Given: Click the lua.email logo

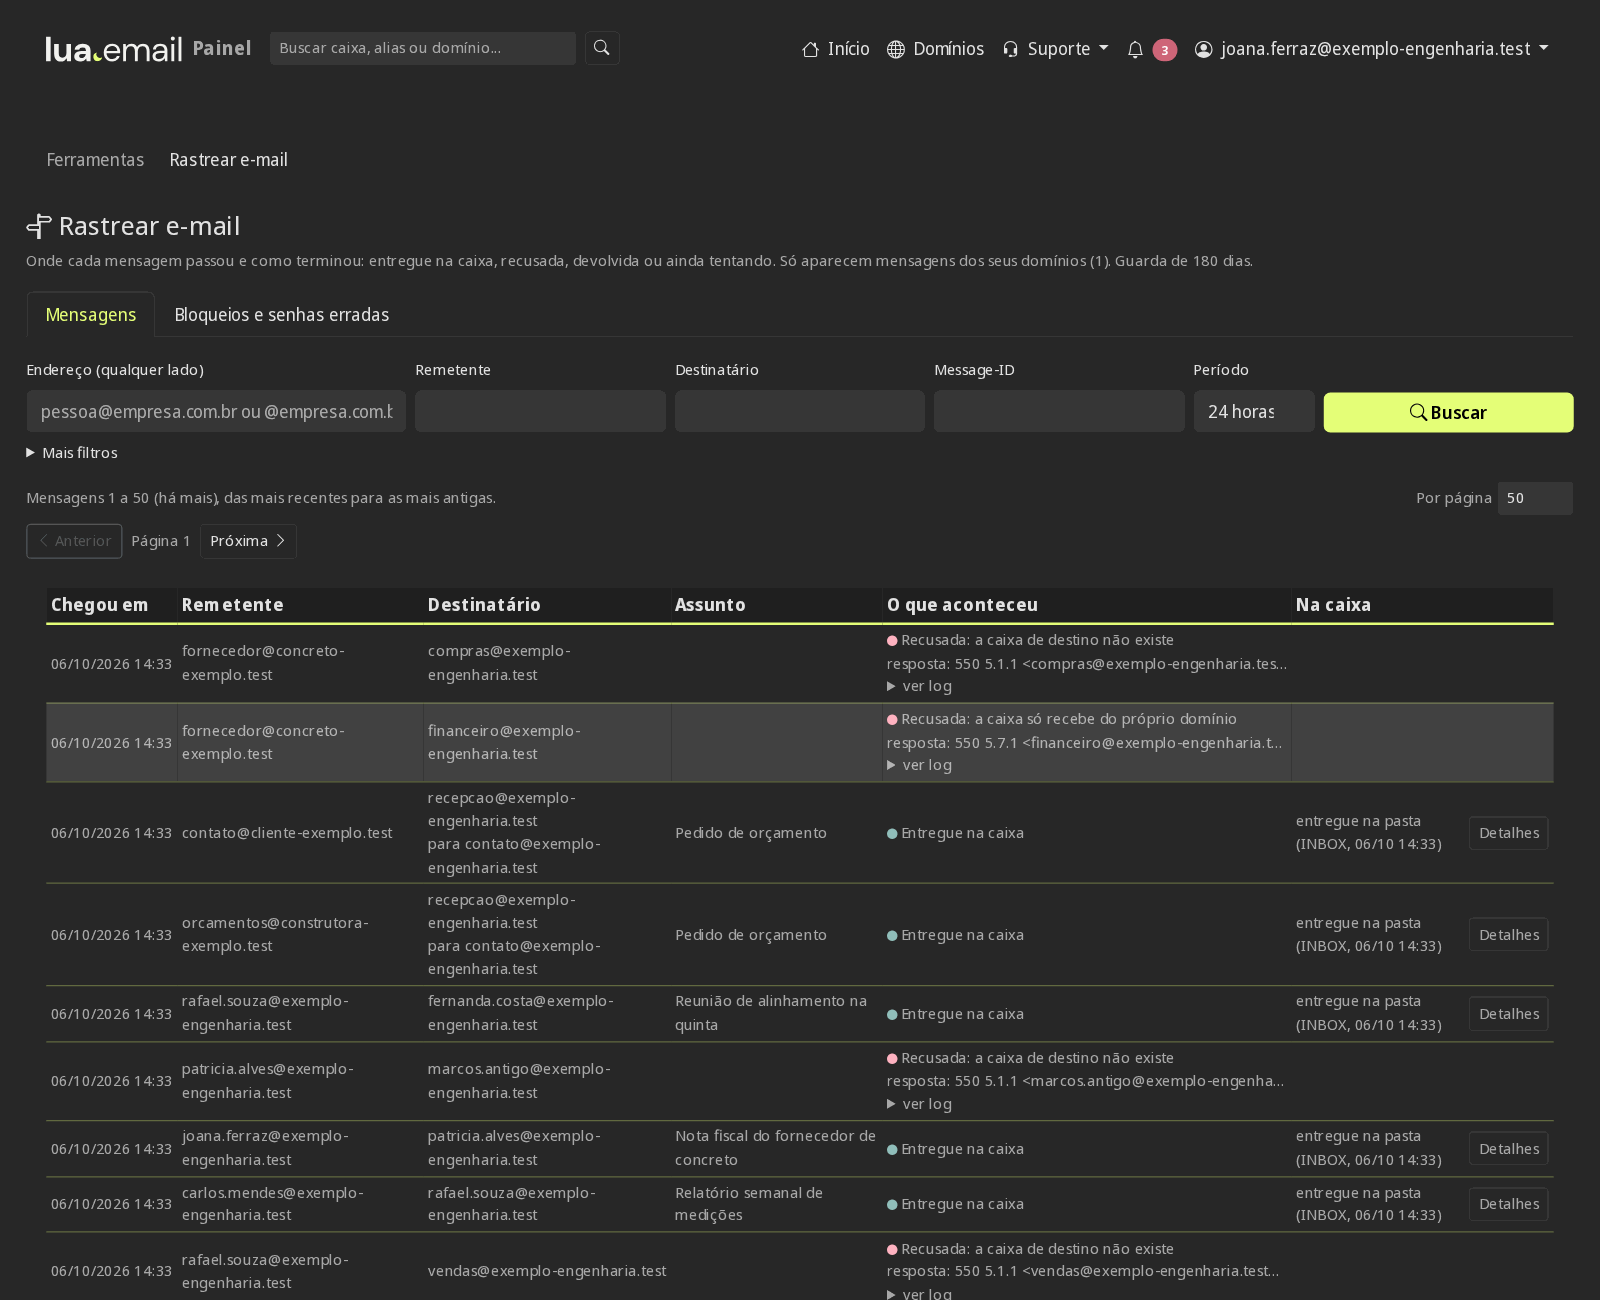Looking at the screenshot, I should click(x=113, y=49).
